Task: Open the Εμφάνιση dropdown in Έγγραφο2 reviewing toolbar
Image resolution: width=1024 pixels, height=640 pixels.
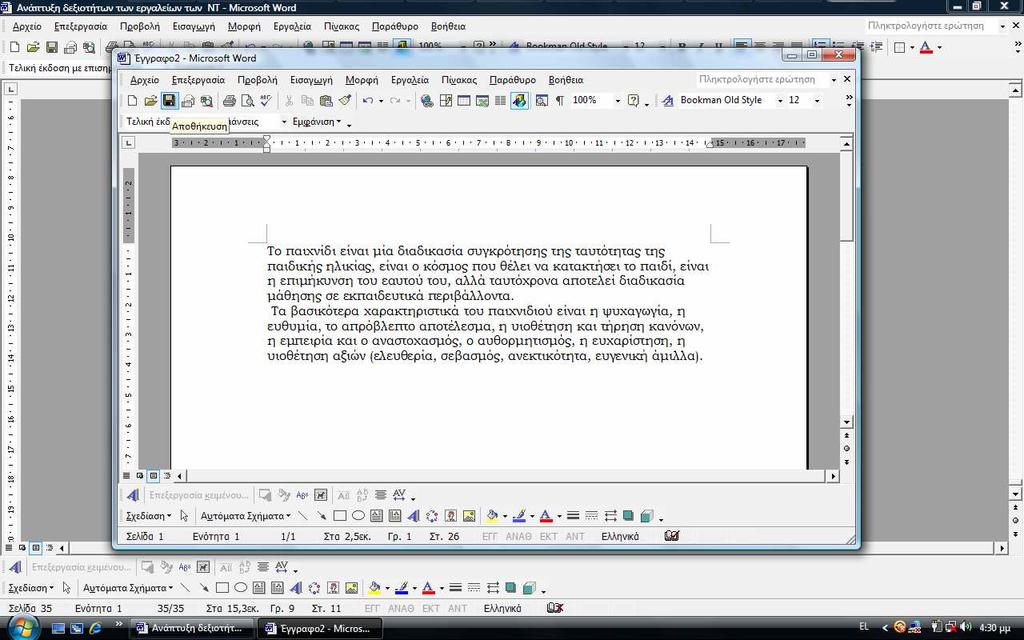Action: pos(317,122)
